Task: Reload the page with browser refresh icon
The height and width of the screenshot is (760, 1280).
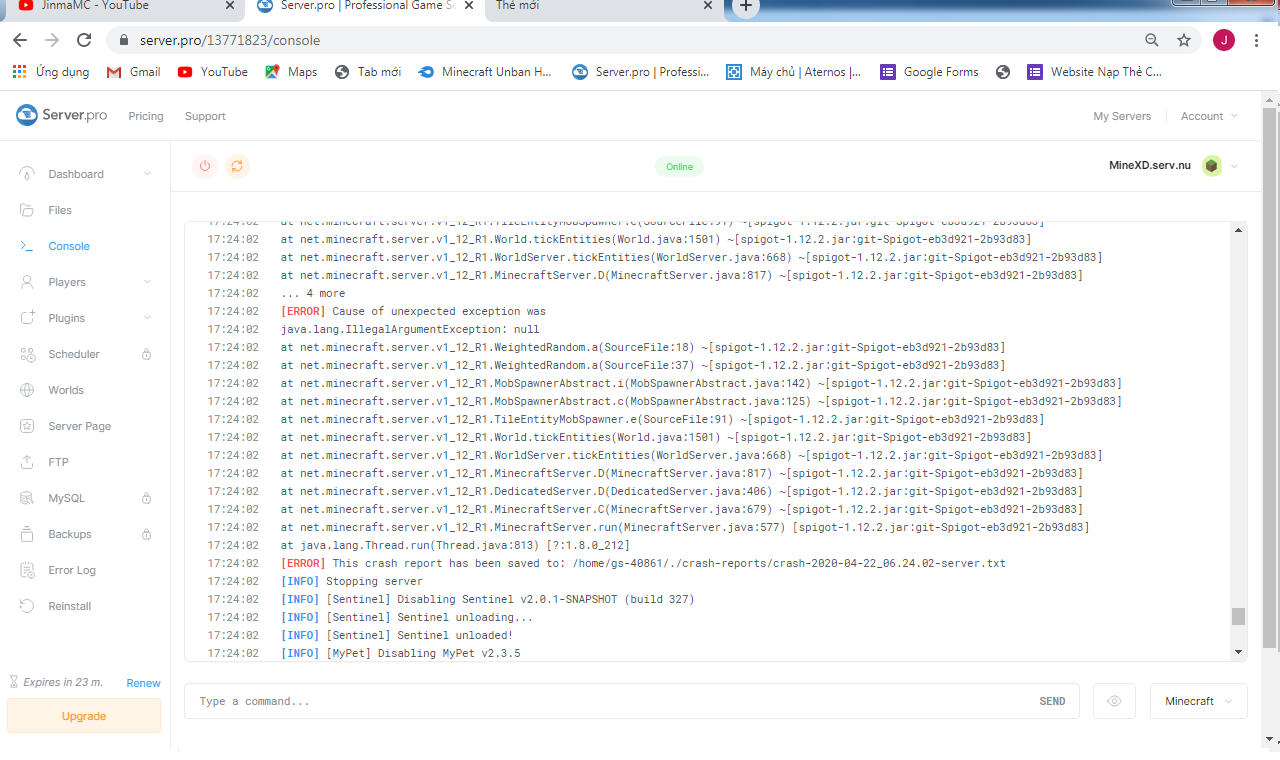Action: pyautogui.click(x=84, y=40)
